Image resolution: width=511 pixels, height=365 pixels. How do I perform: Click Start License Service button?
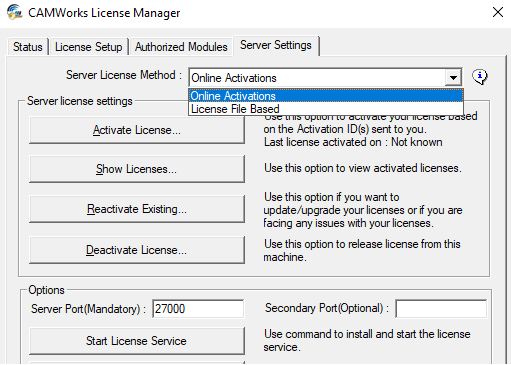[x=137, y=341]
